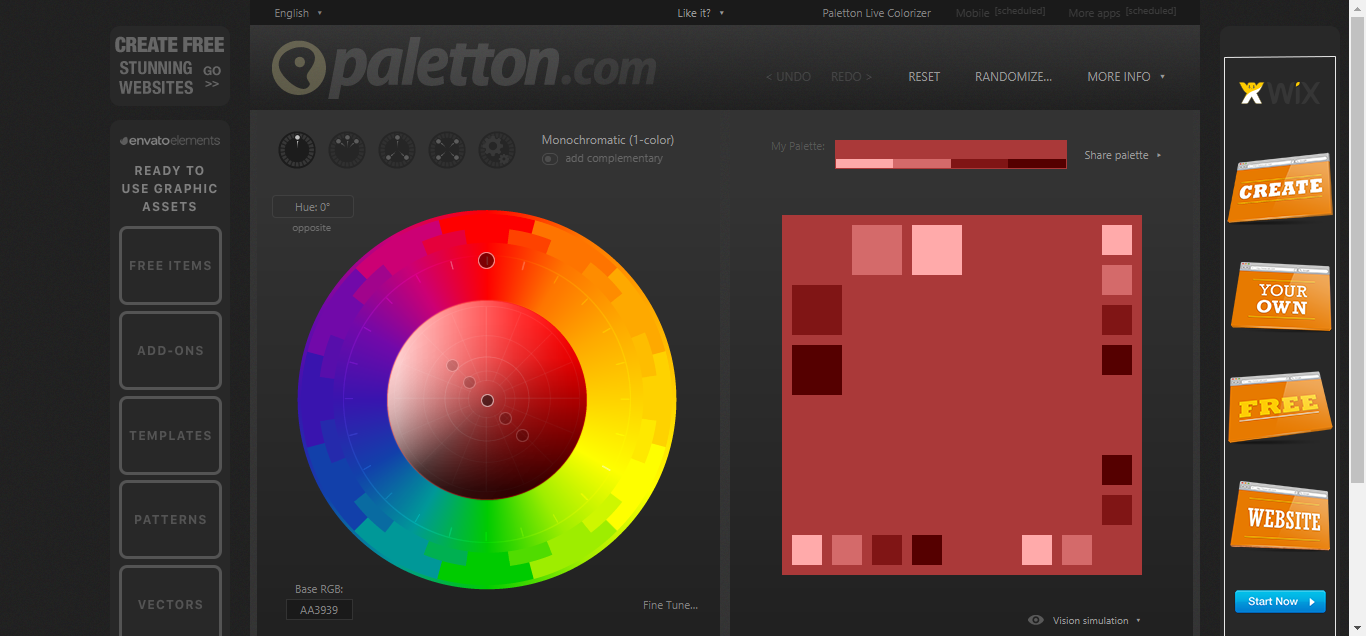The width and height of the screenshot is (1366, 636).
Task: Click the hue handle on the color wheel ring
Action: point(486,260)
